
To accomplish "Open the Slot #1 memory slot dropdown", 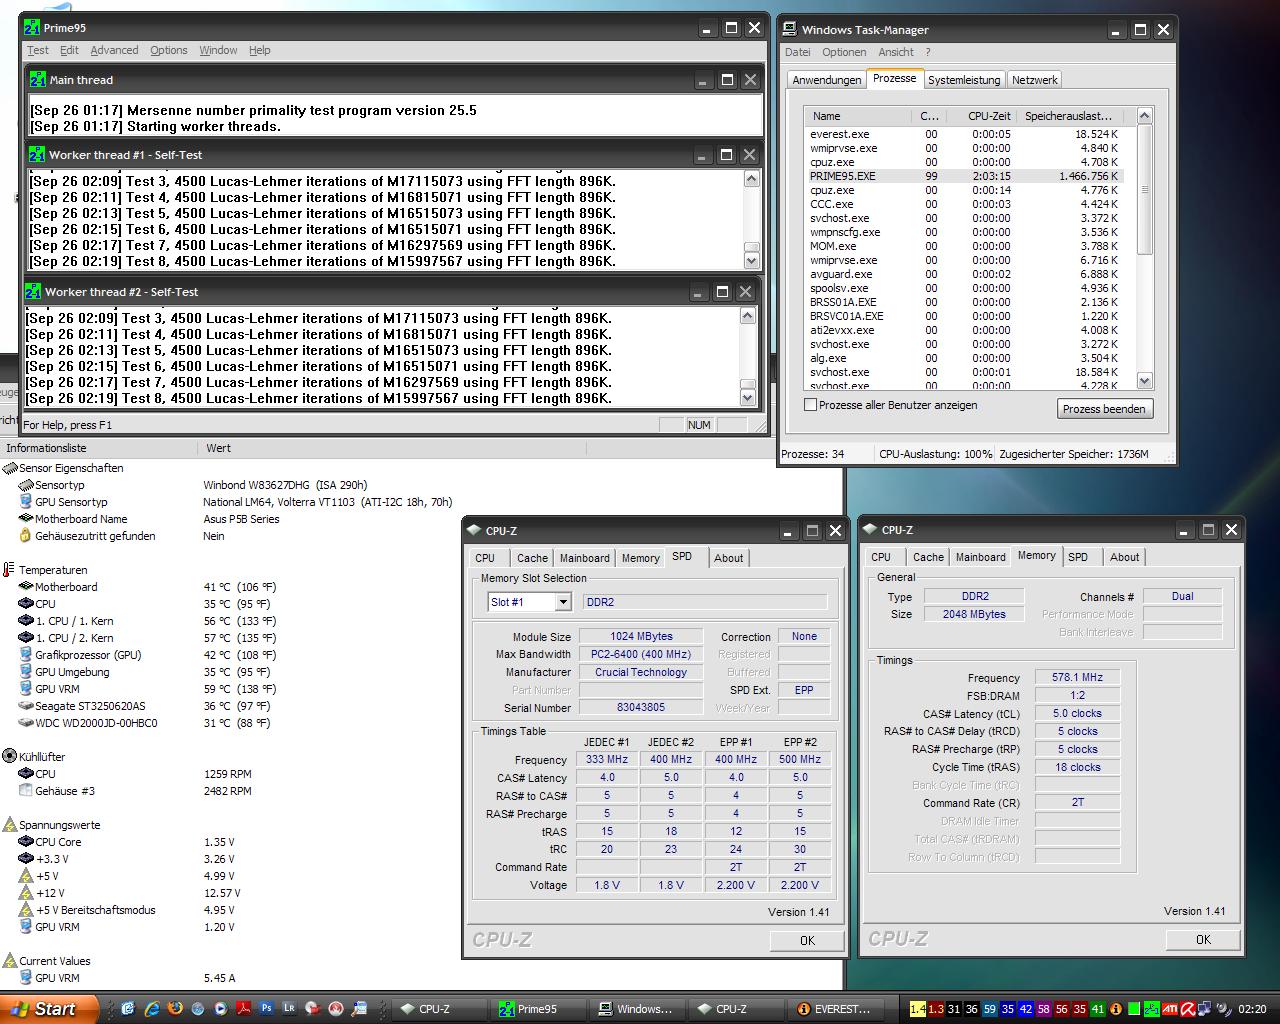I will 563,602.
